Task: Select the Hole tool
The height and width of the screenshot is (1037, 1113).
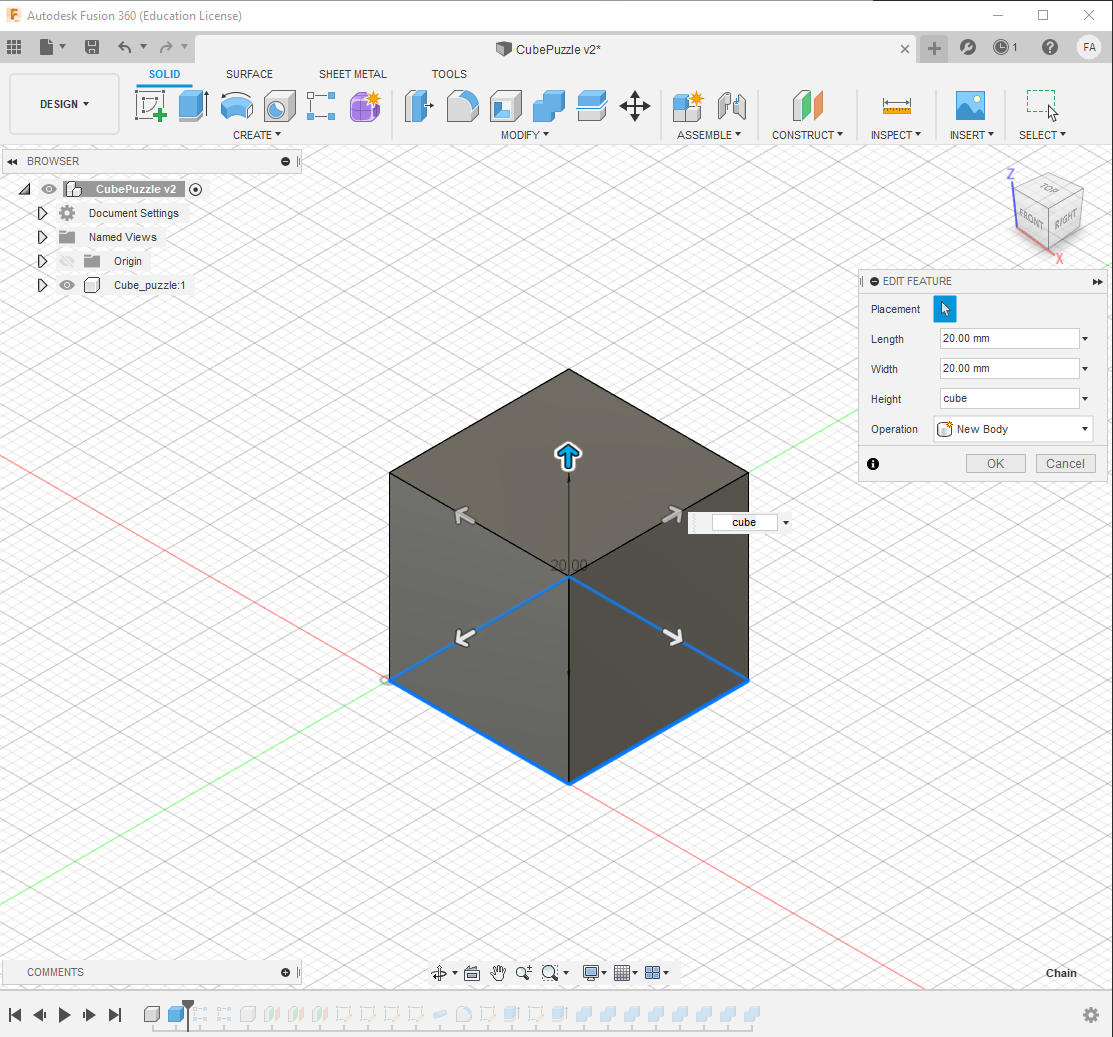Action: tap(279, 106)
